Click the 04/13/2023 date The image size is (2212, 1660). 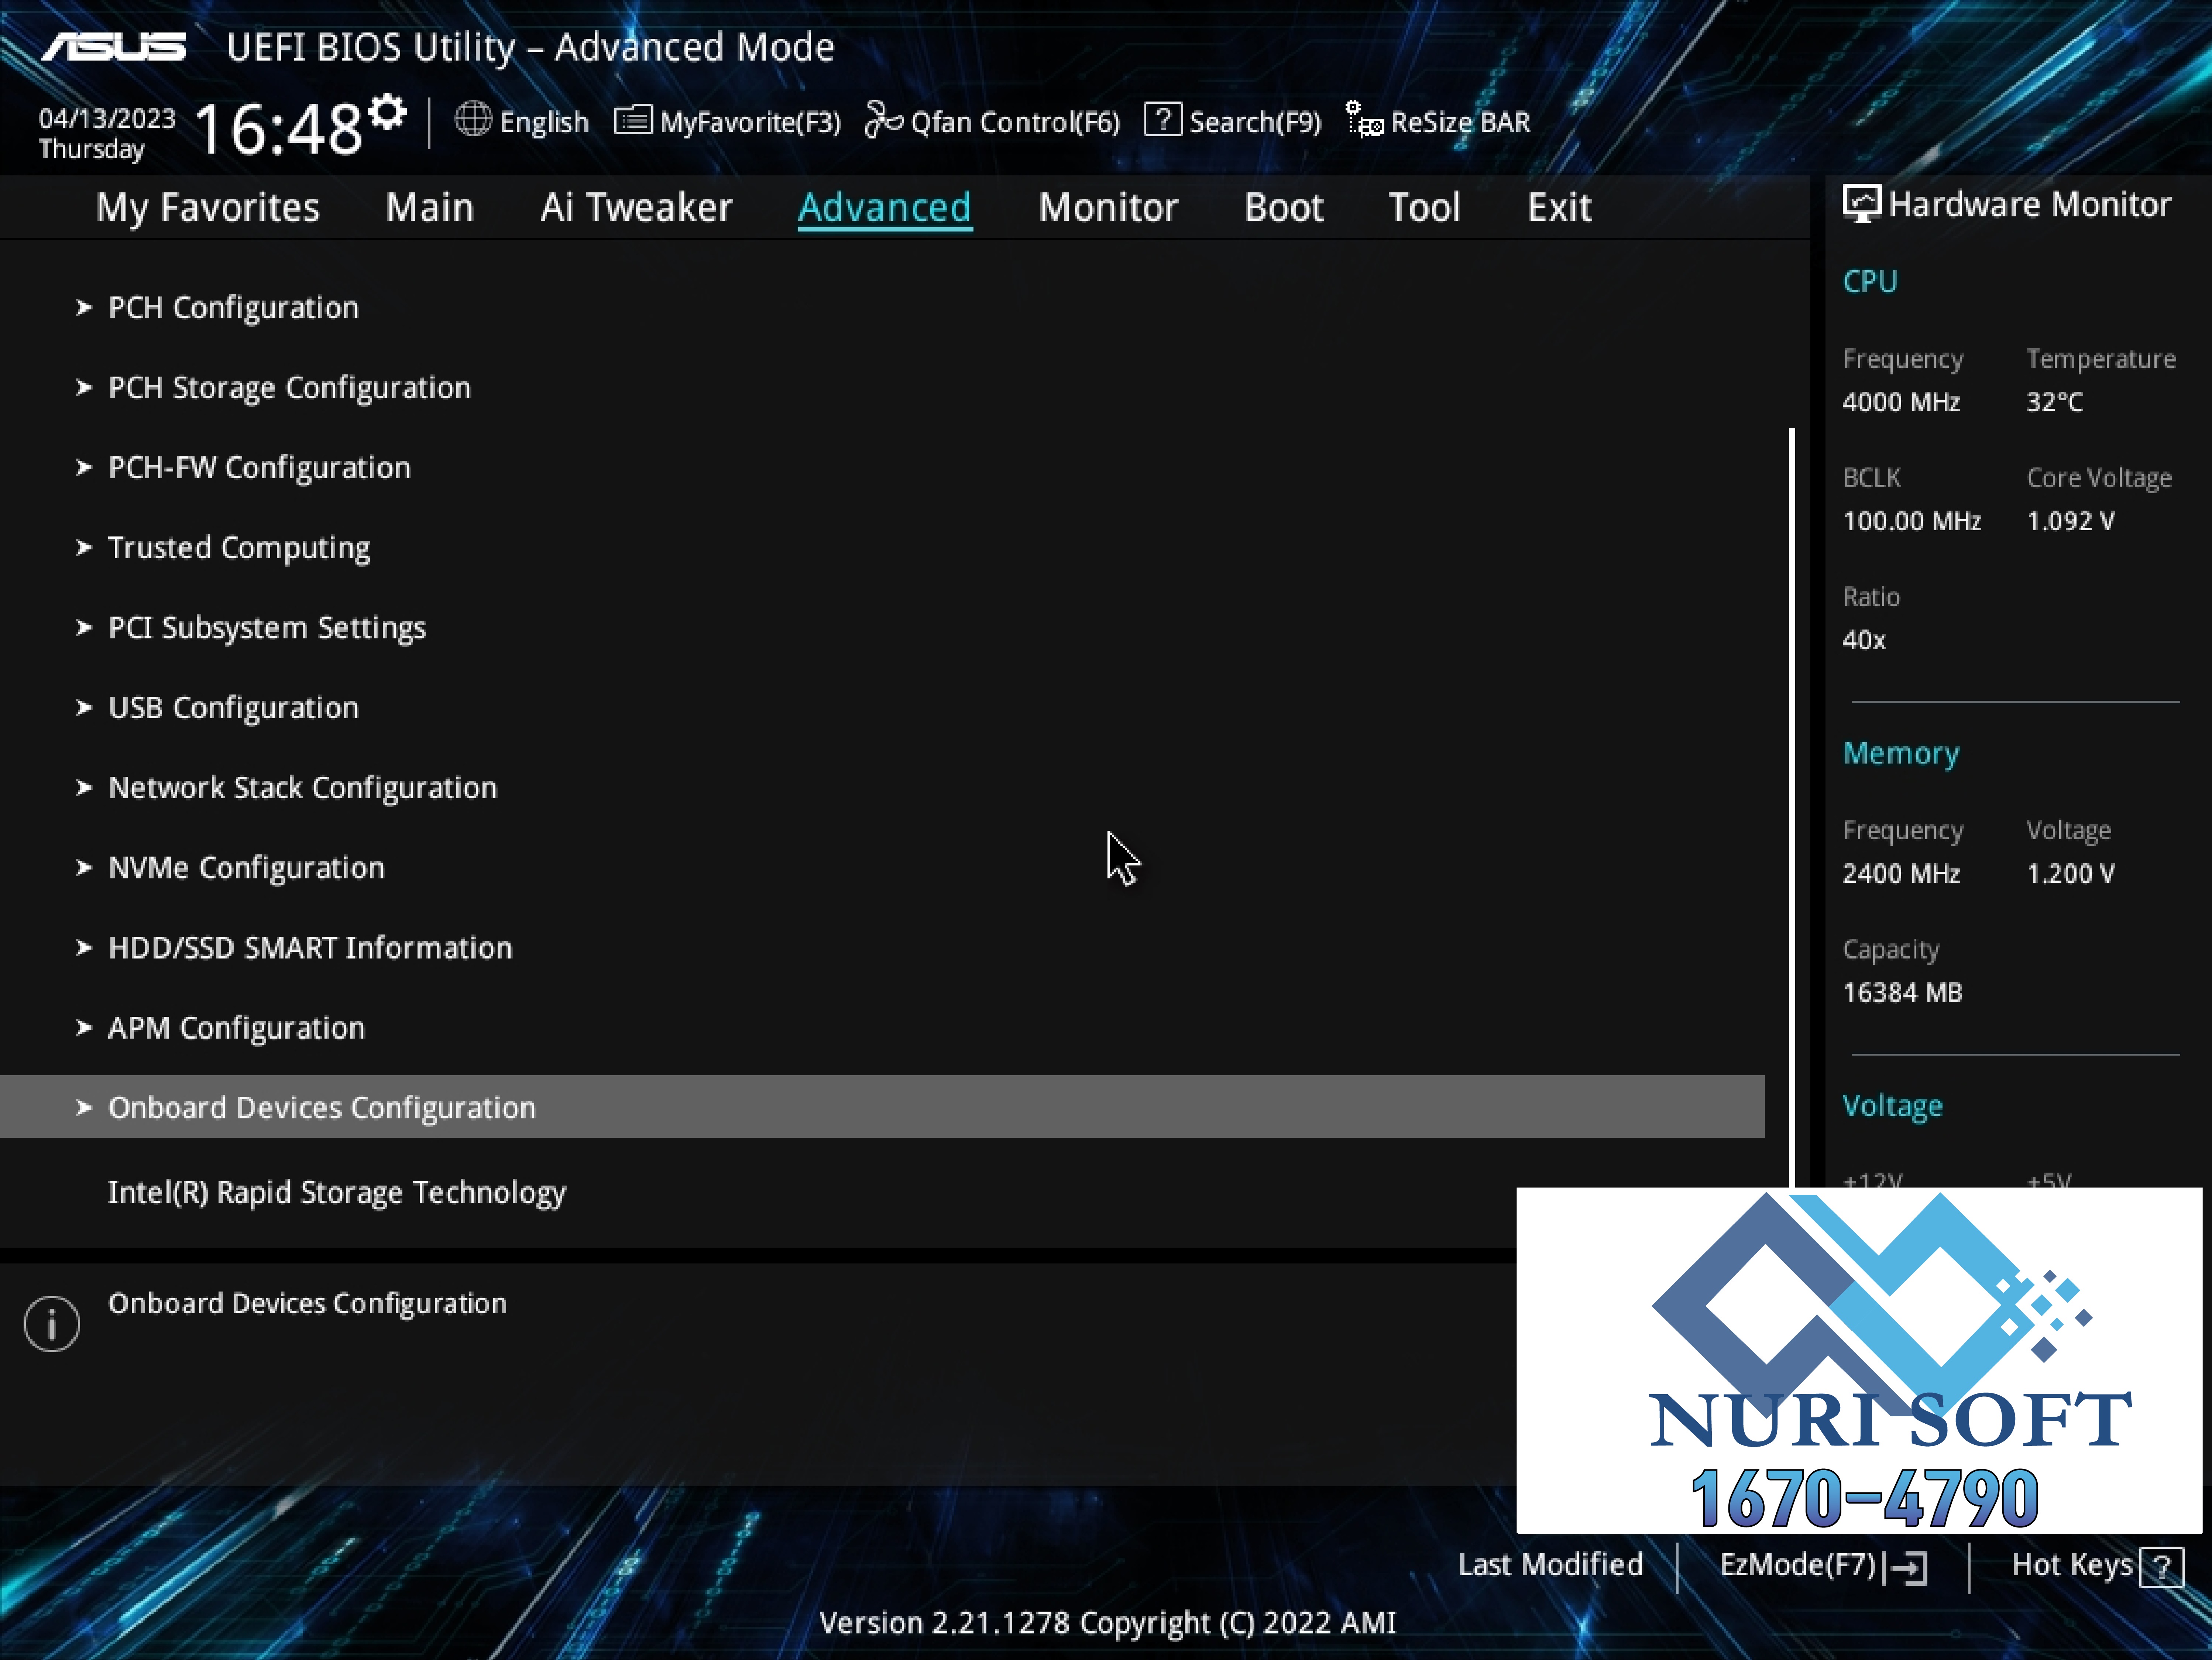click(x=107, y=118)
